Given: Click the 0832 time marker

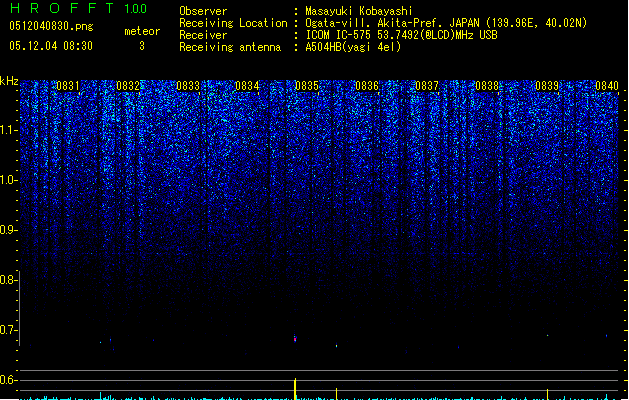Looking at the screenshot, I should (x=128, y=86).
